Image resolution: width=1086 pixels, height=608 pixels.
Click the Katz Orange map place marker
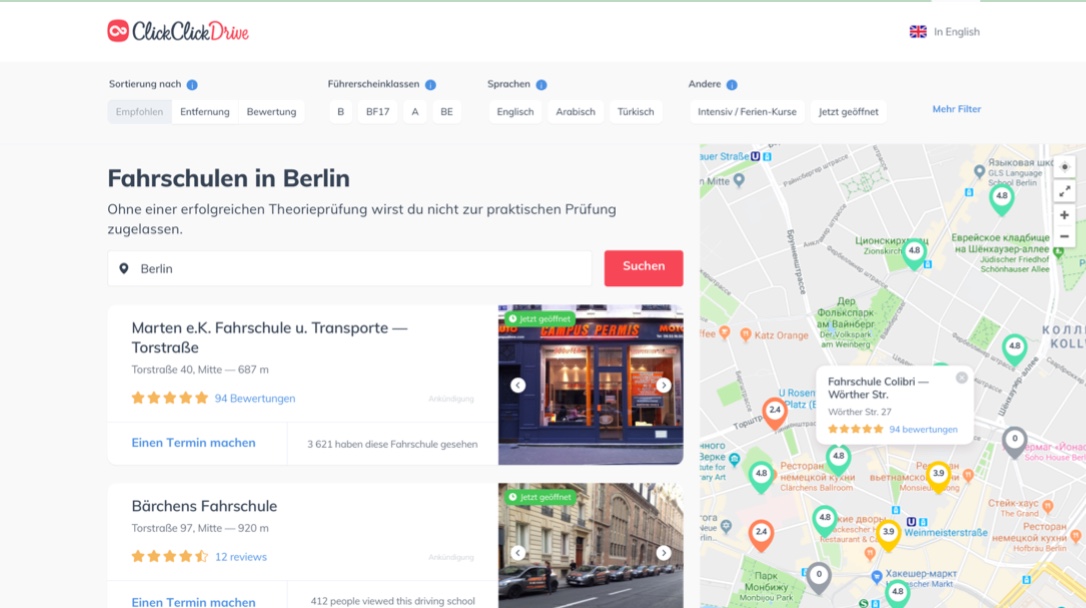745,335
